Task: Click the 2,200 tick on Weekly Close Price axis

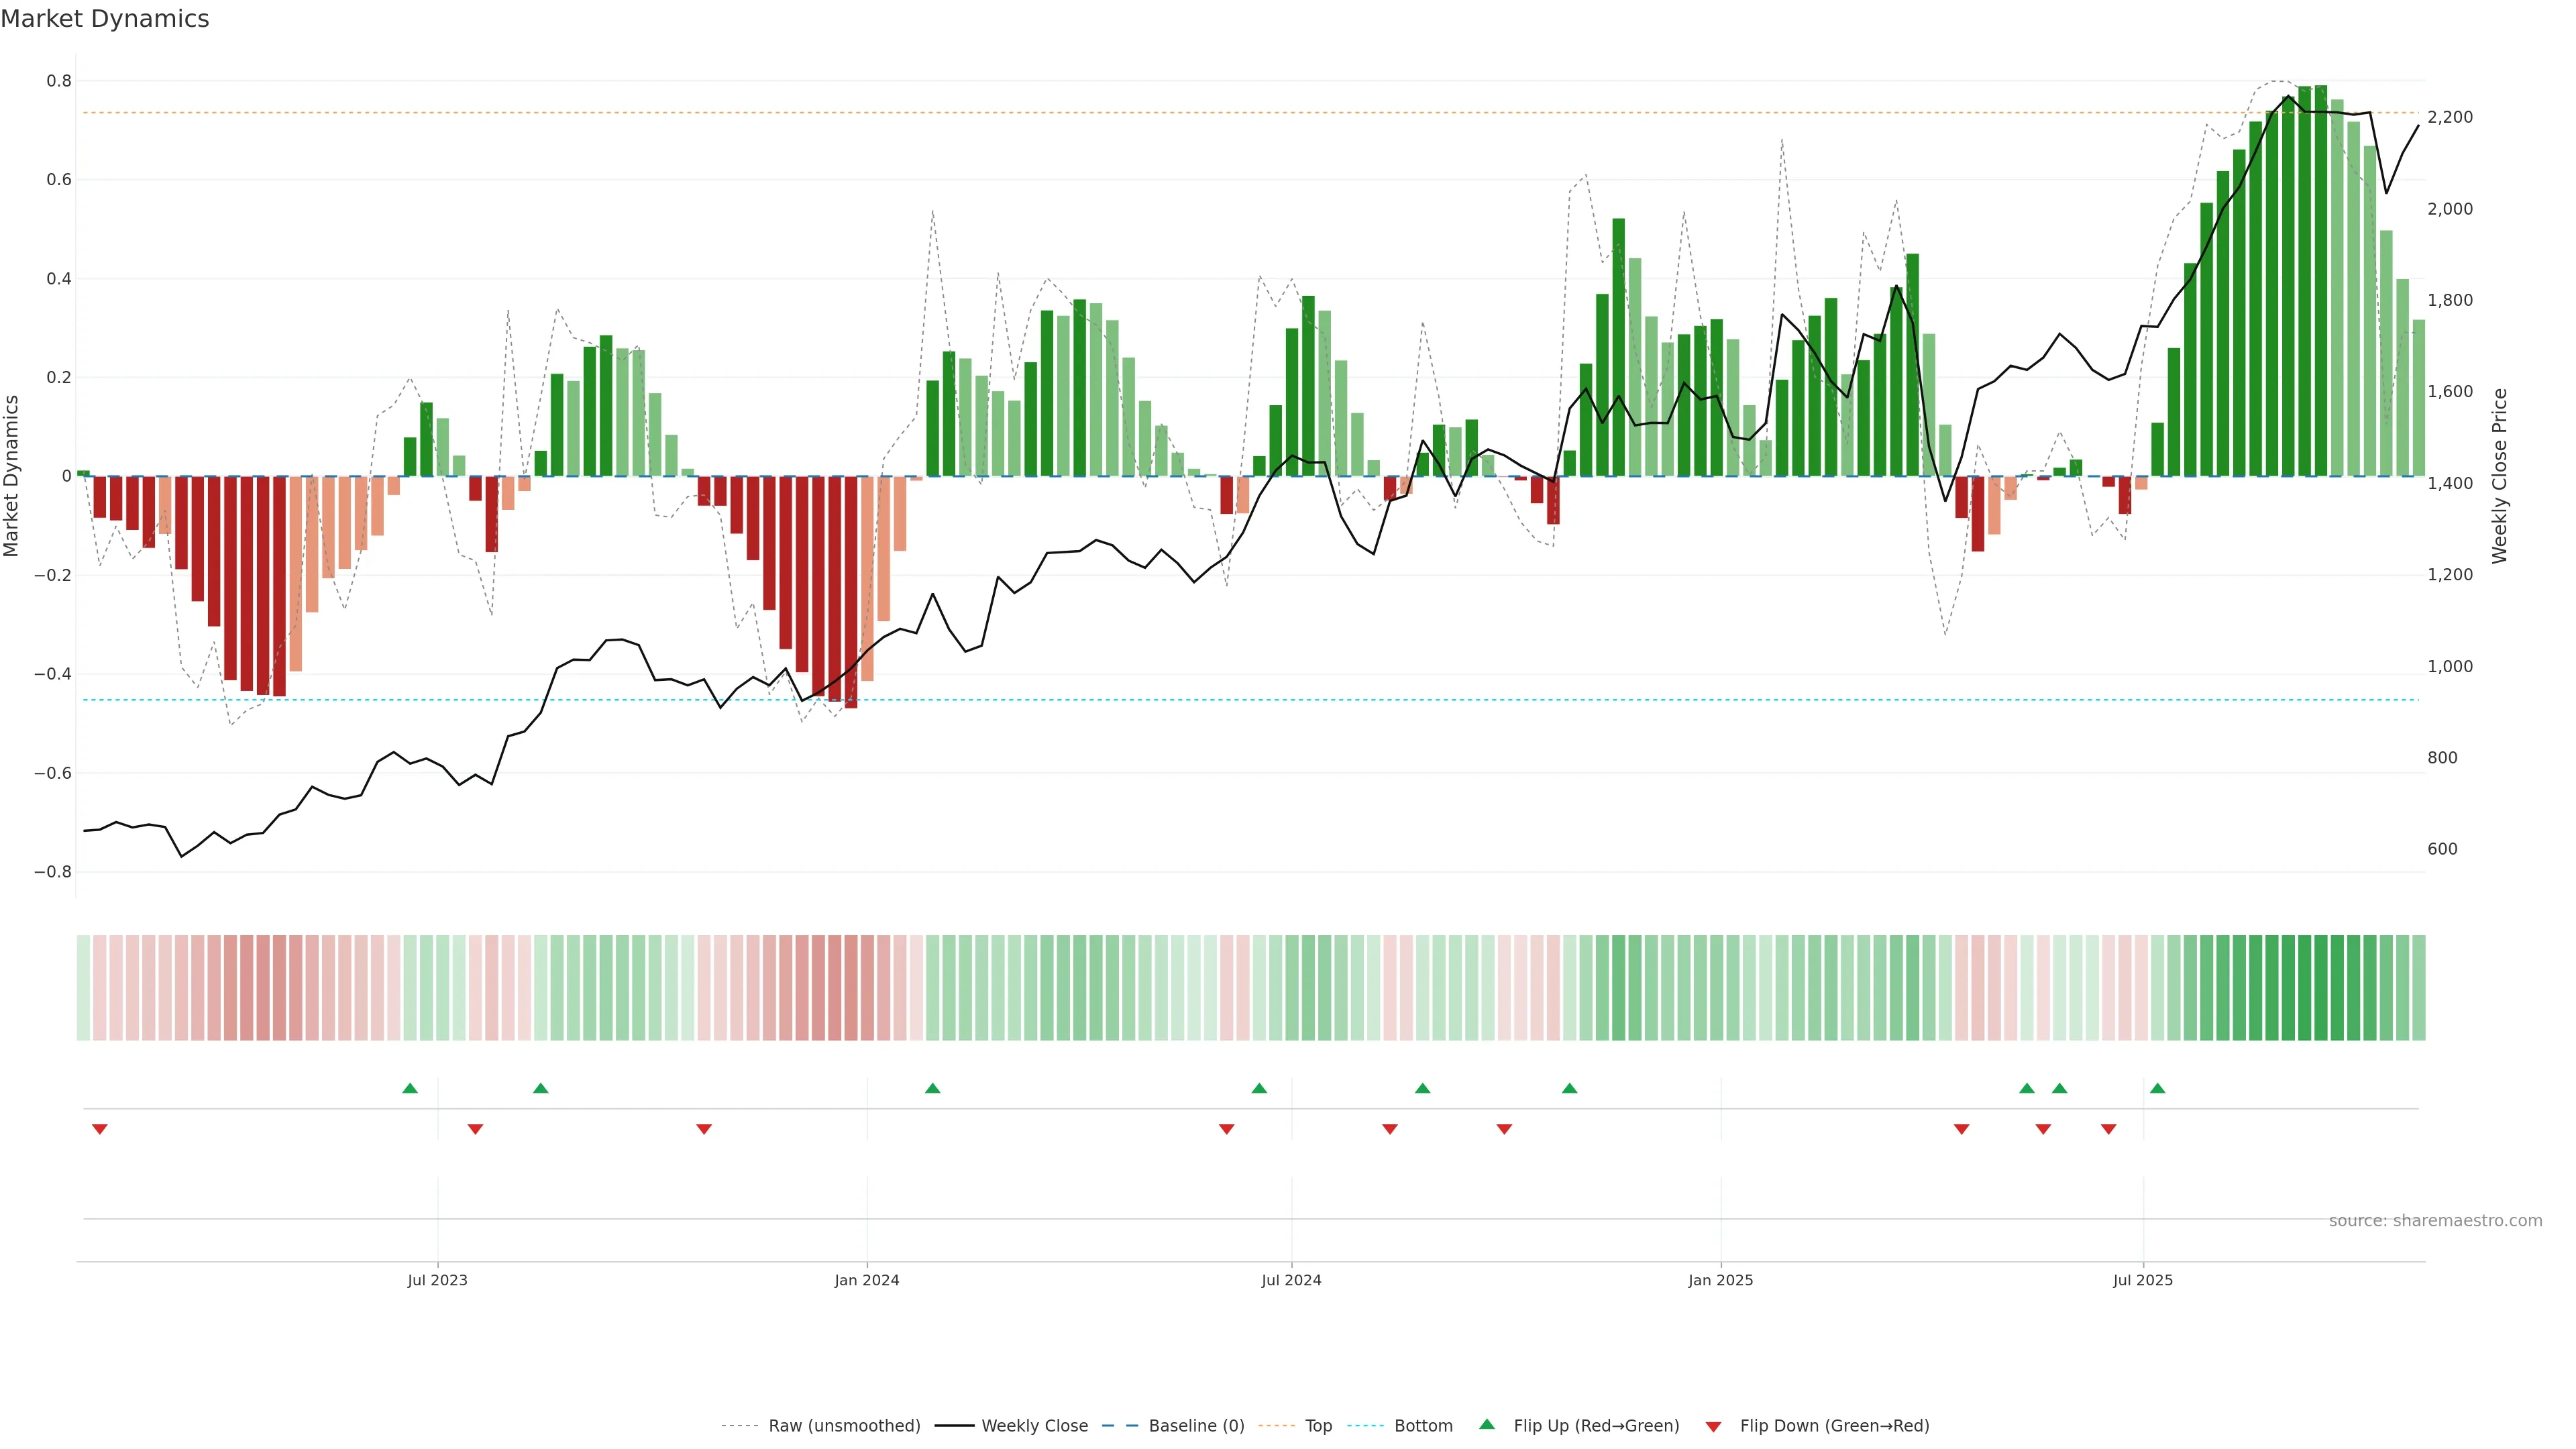Action: (2449, 117)
